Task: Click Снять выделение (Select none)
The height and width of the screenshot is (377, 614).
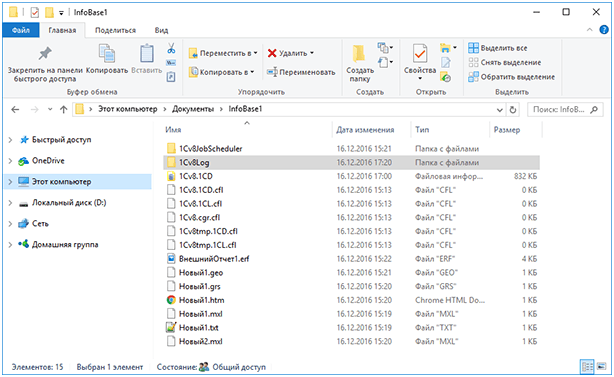Action: tap(505, 63)
